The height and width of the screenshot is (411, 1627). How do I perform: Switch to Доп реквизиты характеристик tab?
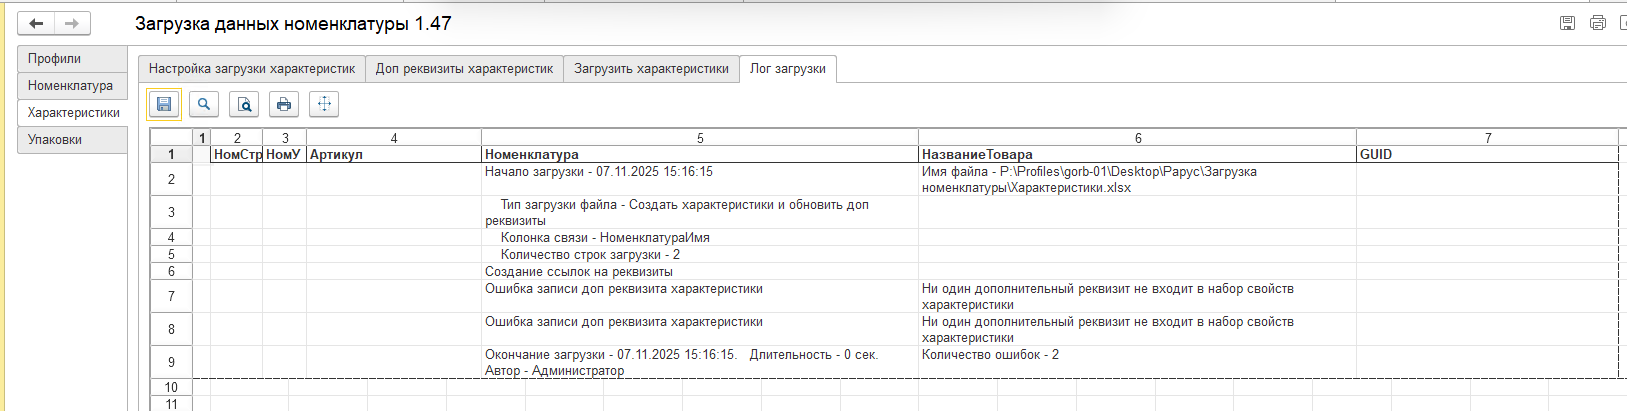point(464,69)
